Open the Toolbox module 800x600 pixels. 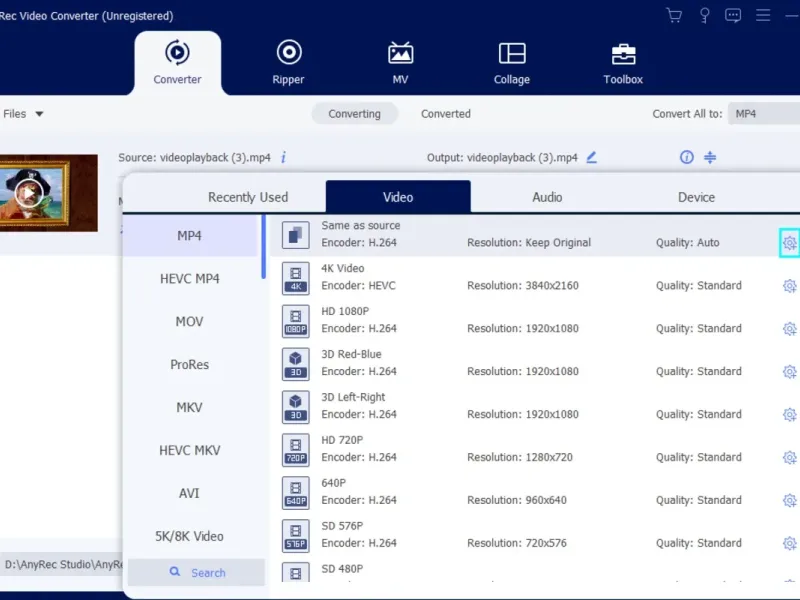tap(623, 62)
